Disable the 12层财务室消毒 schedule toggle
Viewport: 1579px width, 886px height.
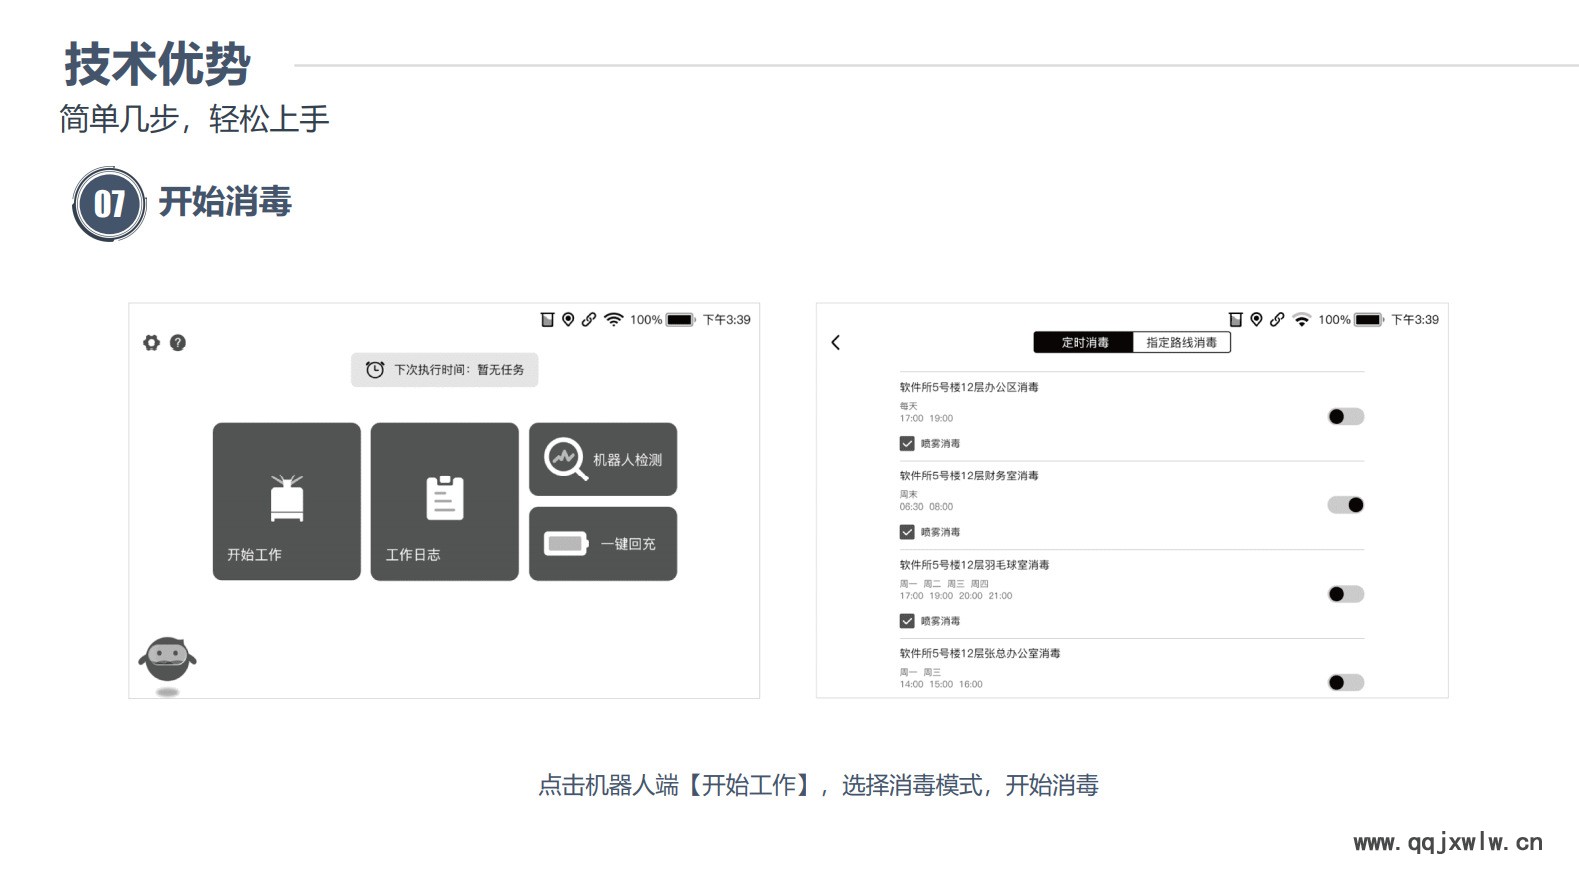[1345, 505]
